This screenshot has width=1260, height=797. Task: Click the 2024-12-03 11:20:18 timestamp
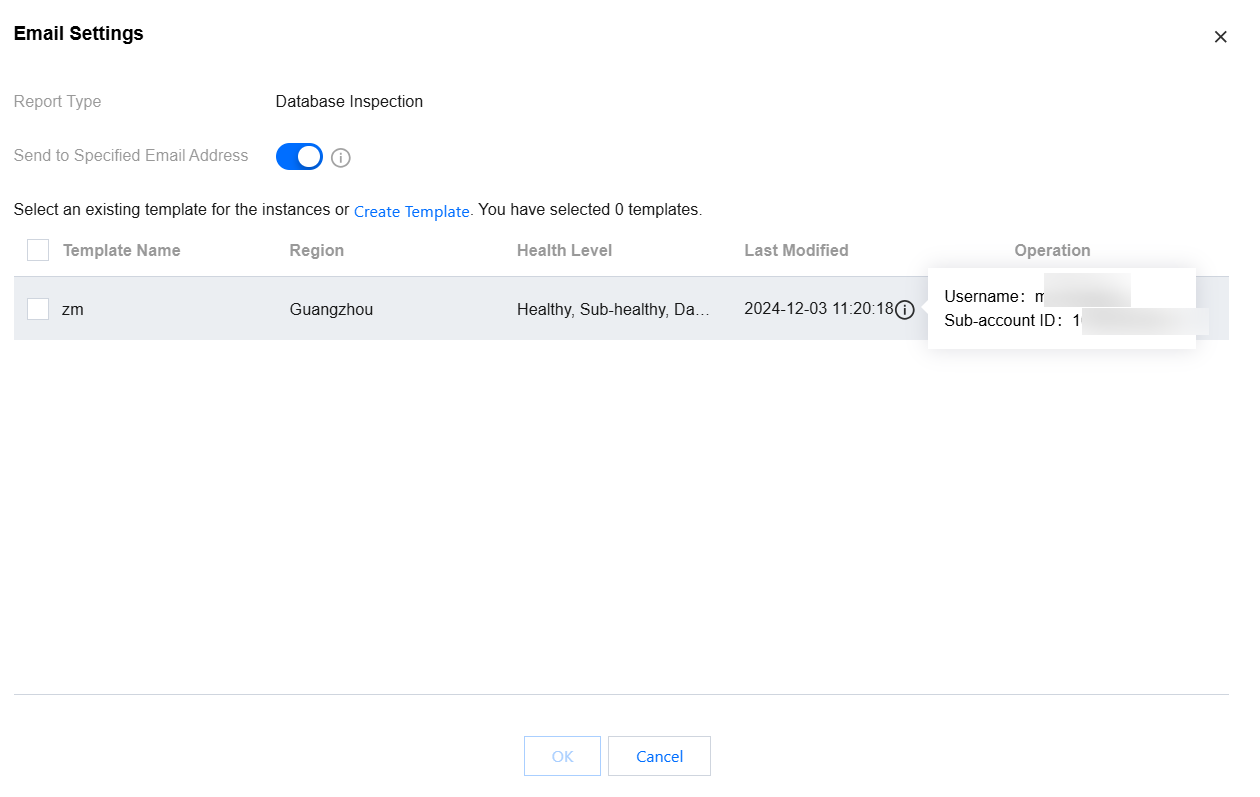tap(818, 309)
